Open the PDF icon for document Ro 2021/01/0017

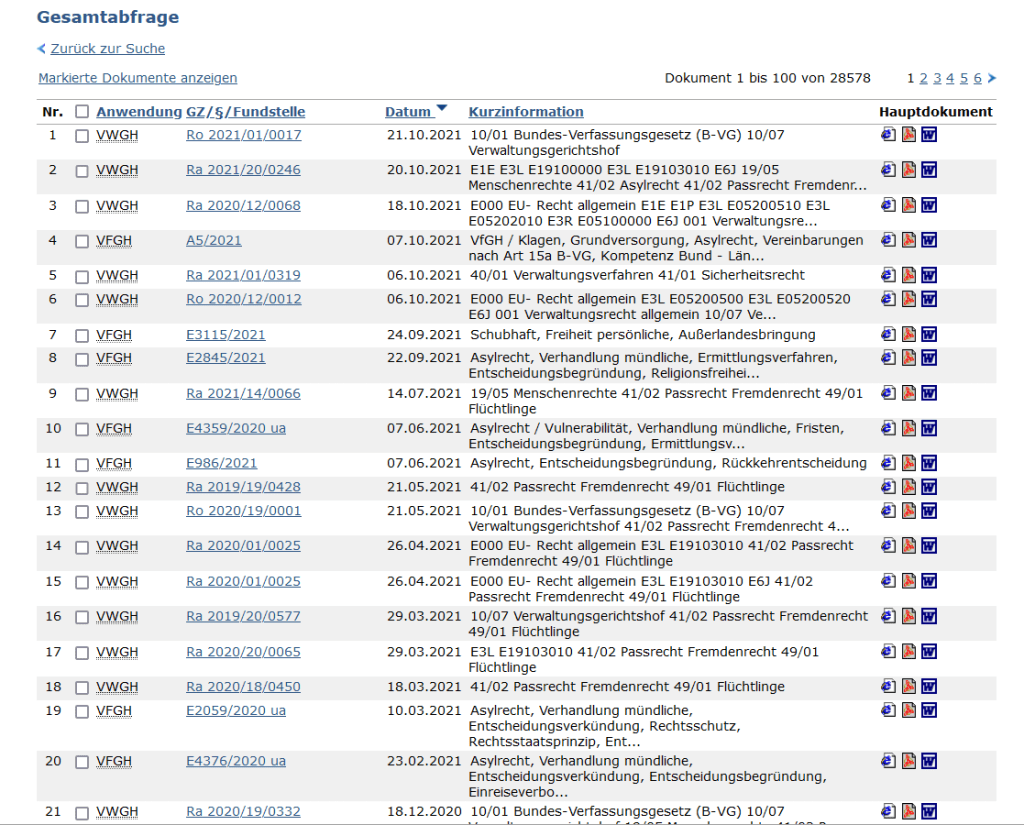pyautogui.click(x=909, y=135)
